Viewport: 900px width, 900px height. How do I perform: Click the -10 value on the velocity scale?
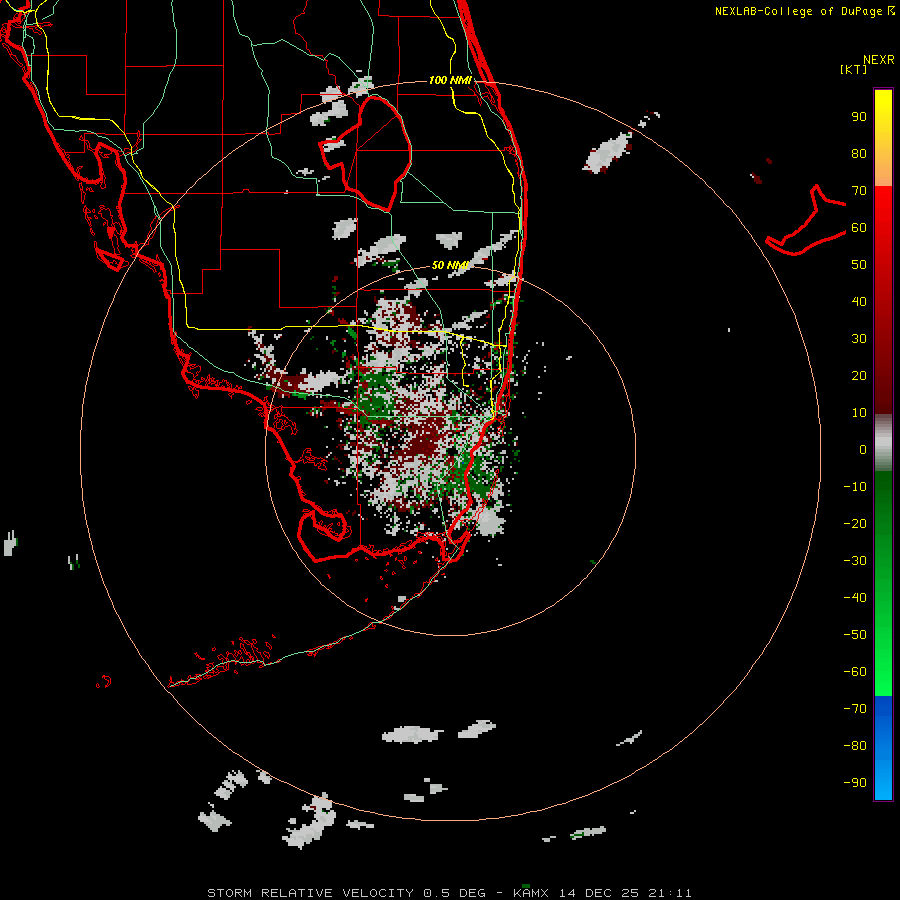tap(855, 487)
